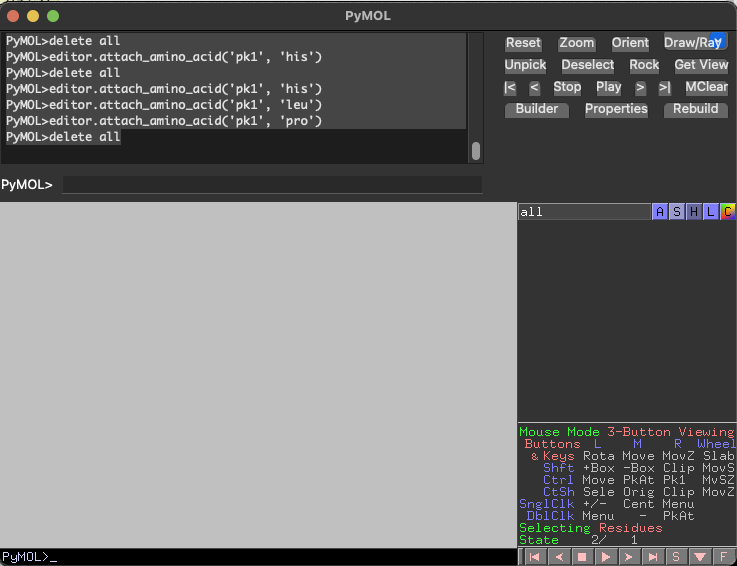Jump to first frame with |< button

pos(510,87)
